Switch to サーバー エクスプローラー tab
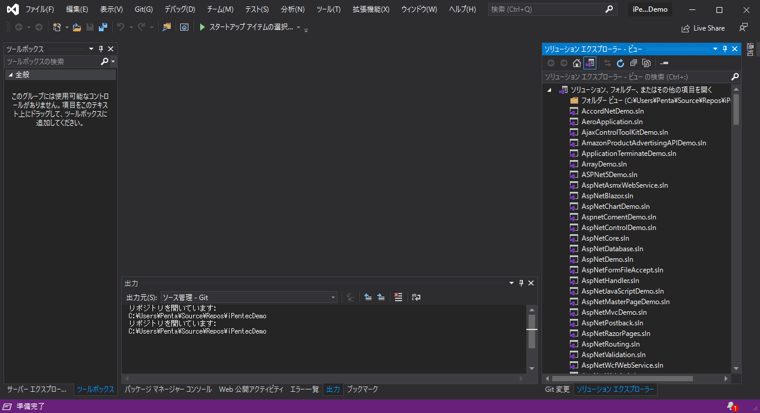The height and width of the screenshot is (413, 760). 36,389
